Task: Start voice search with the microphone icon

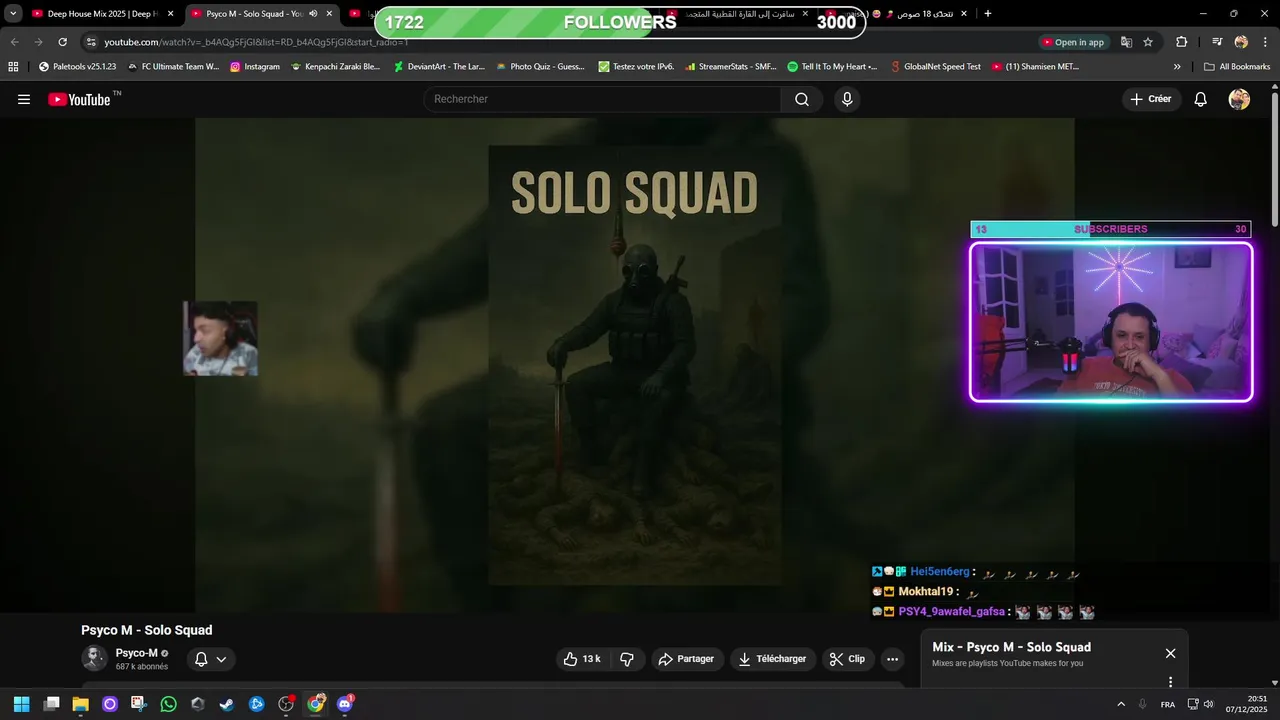Action: click(847, 99)
